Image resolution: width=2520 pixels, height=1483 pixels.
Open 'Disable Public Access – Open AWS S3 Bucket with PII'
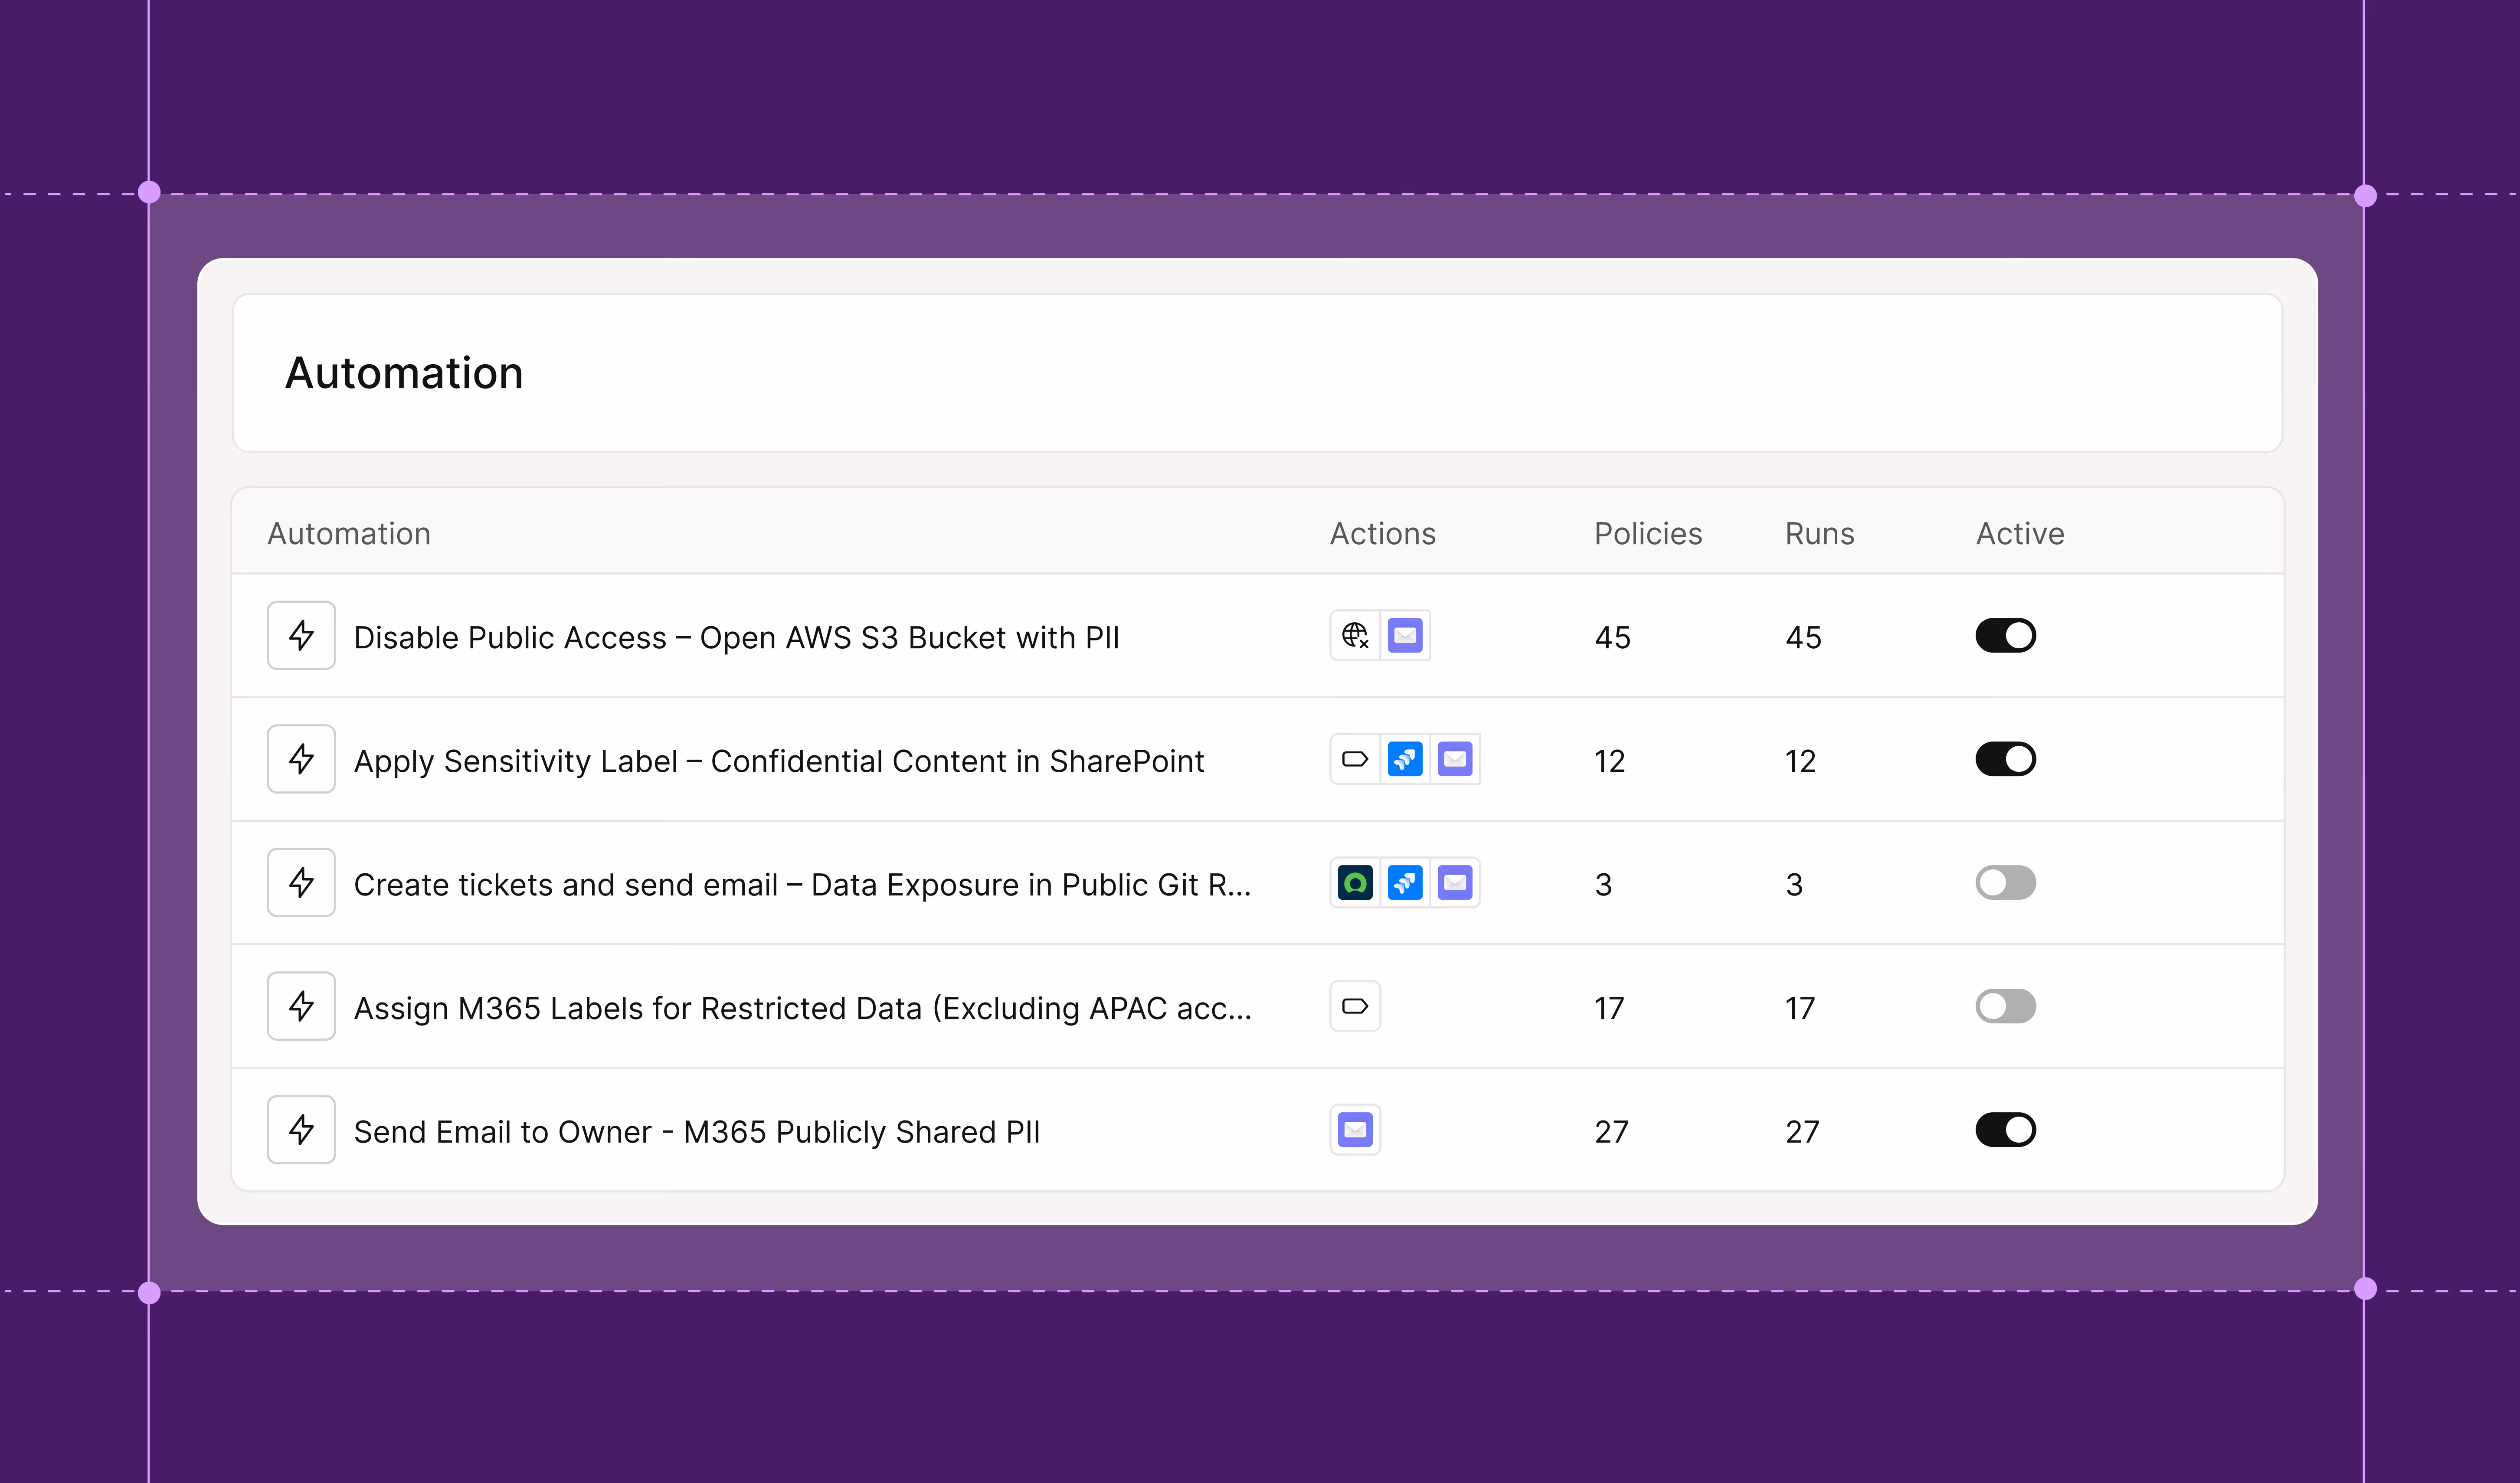(x=736, y=637)
